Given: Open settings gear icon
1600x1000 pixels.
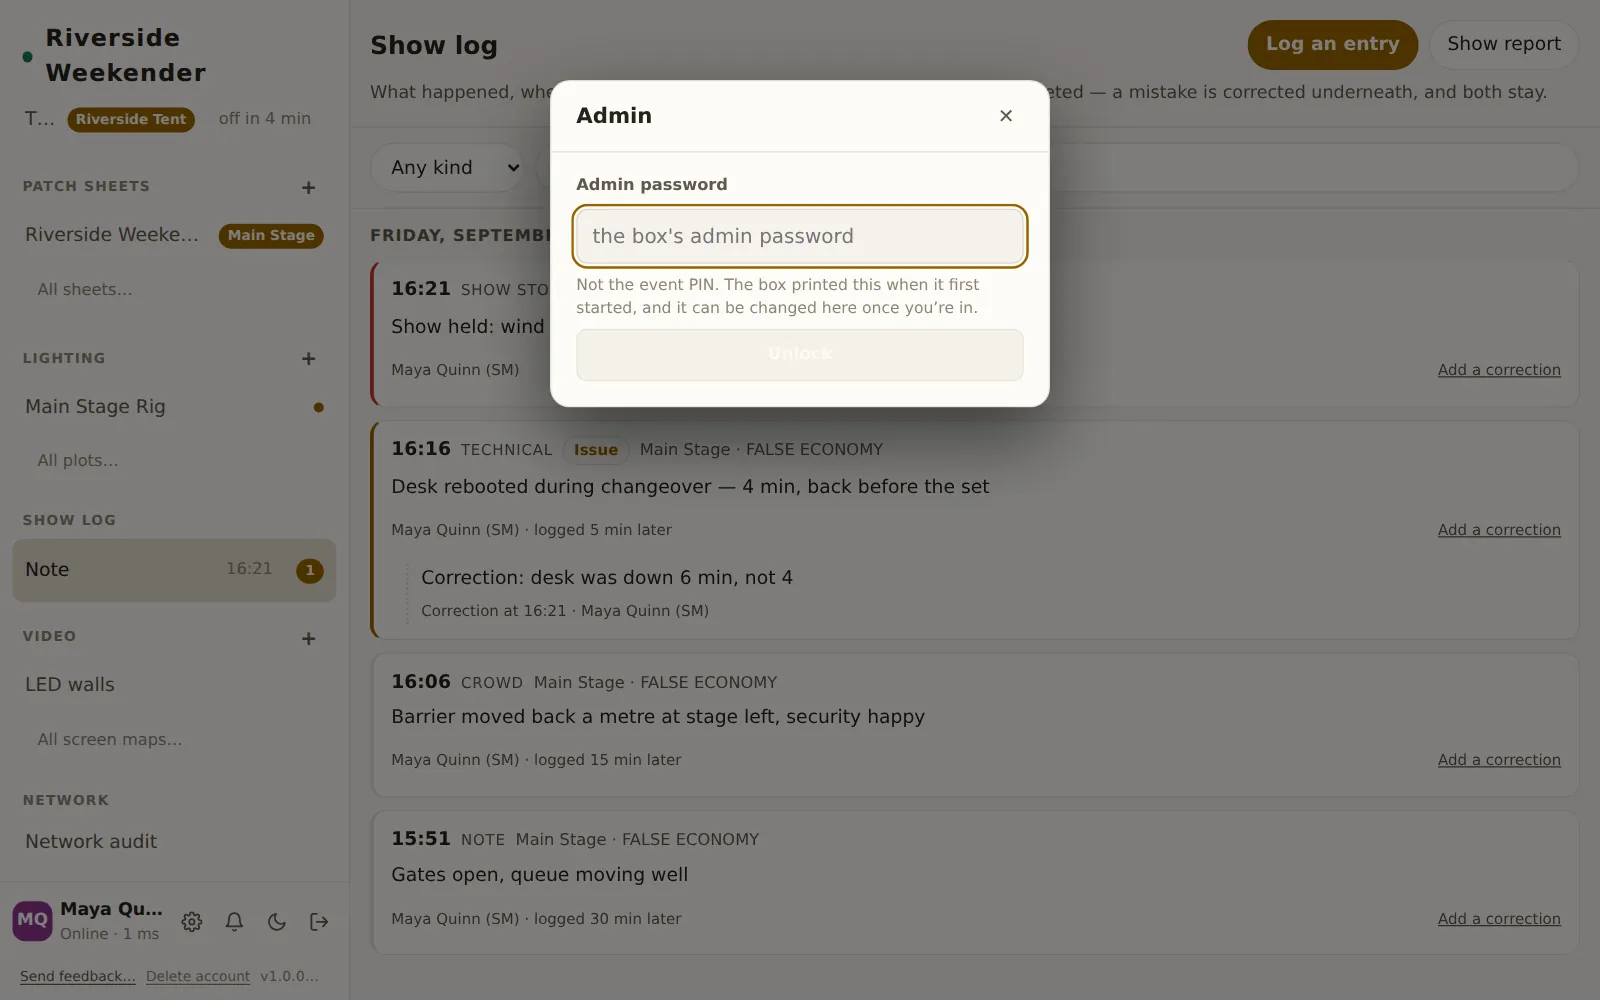Looking at the screenshot, I should tap(192, 922).
